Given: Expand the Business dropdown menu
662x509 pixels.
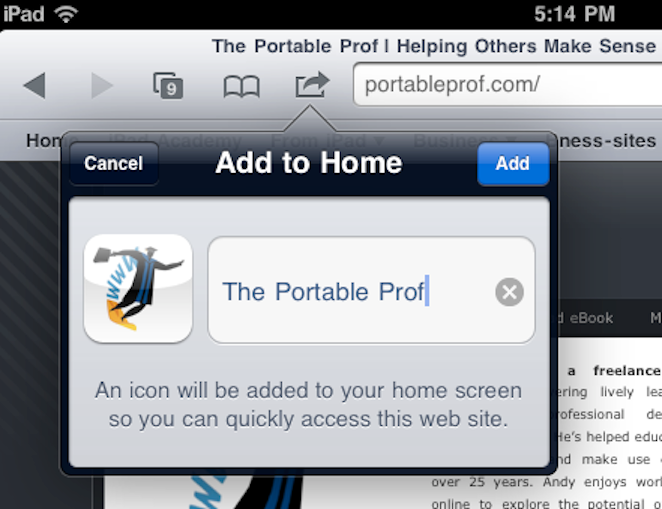Looking at the screenshot, I should tap(465, 141).
